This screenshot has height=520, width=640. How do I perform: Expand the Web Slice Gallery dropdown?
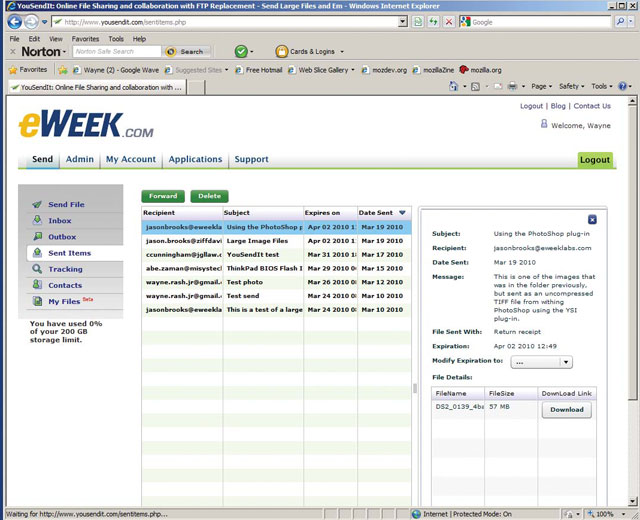click(353, 70)
